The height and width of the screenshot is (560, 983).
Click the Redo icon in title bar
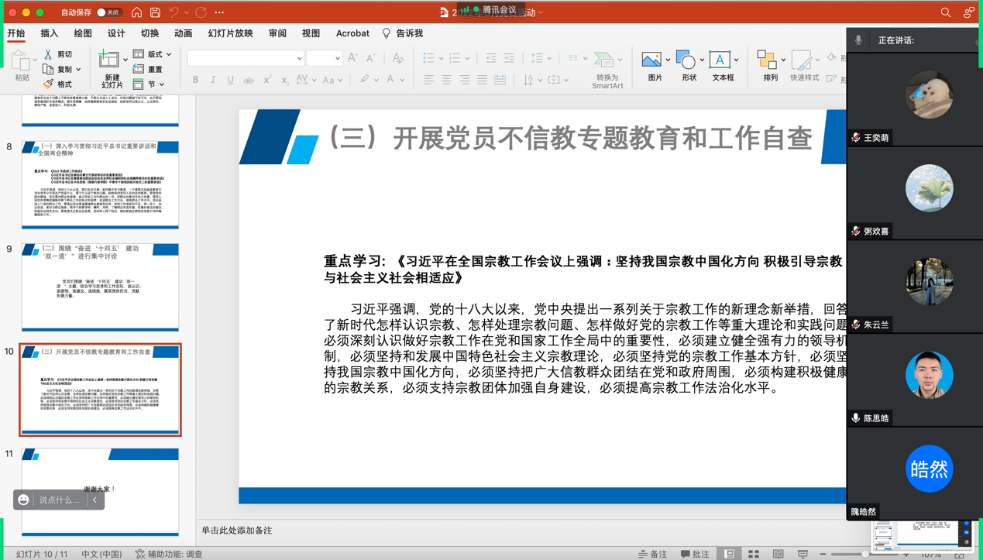201,12
